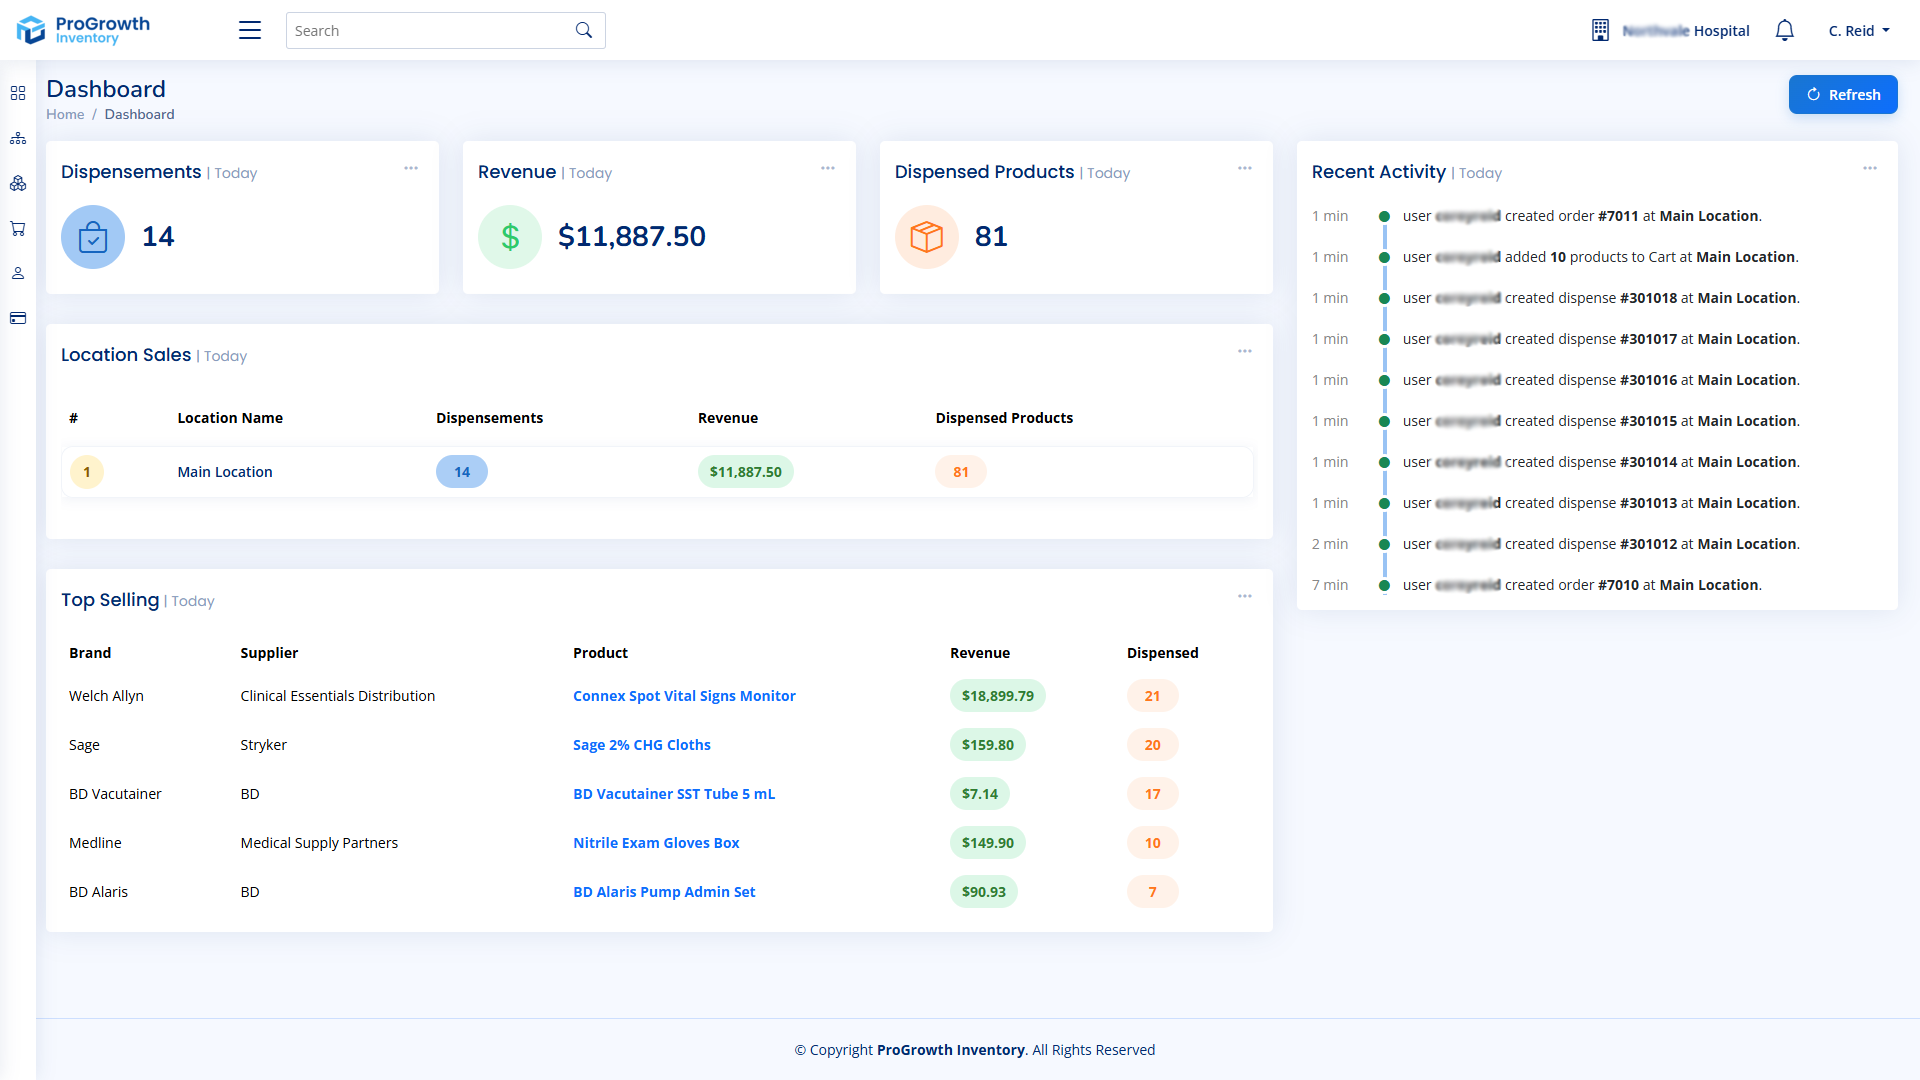
Task: Click the added 10 products to Cart entry
Action: (1600, 257)
